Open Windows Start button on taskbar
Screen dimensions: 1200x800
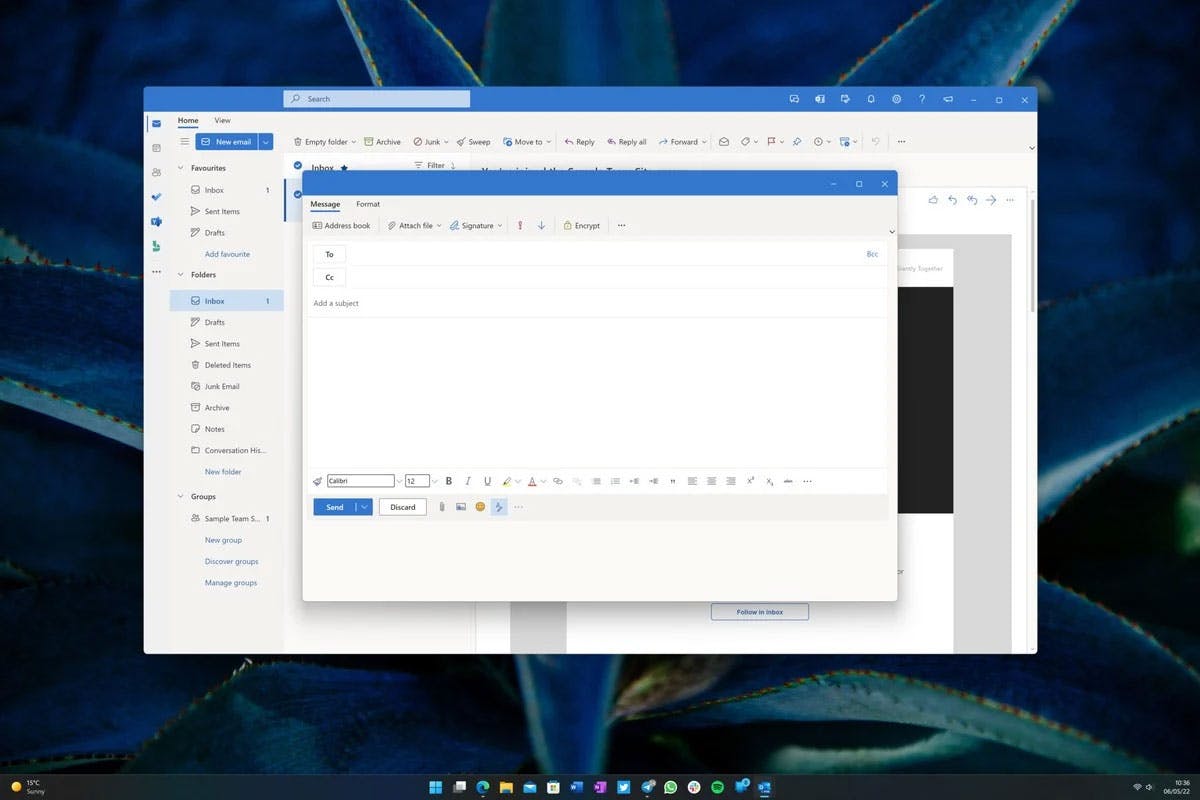[x=436, y=787]
